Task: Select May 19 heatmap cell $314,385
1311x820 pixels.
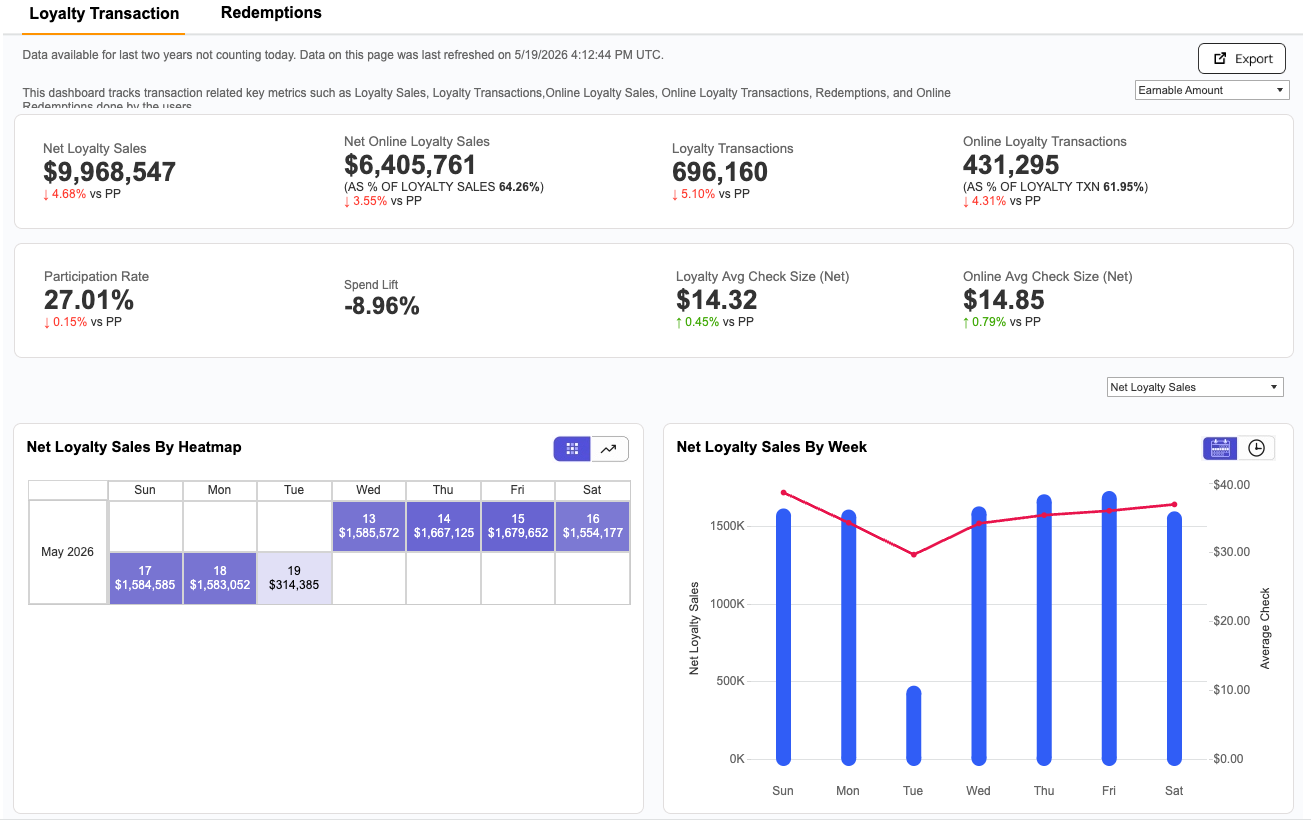Action: 294,578
